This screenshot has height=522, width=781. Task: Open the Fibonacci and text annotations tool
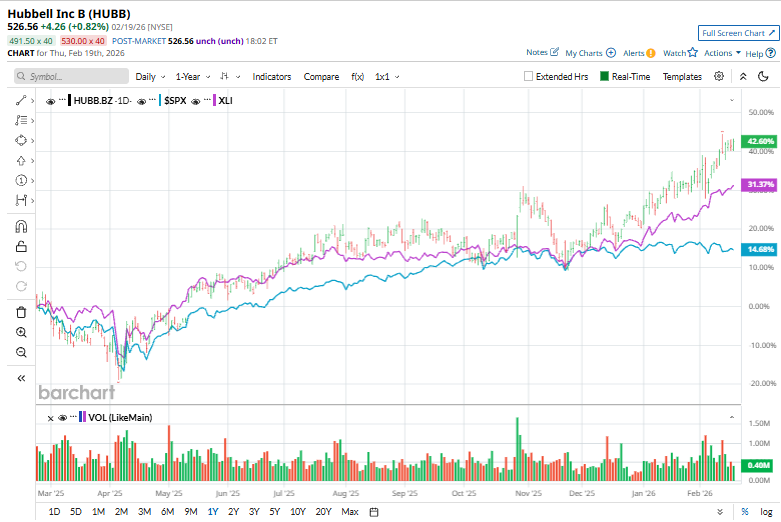(21, 121)
